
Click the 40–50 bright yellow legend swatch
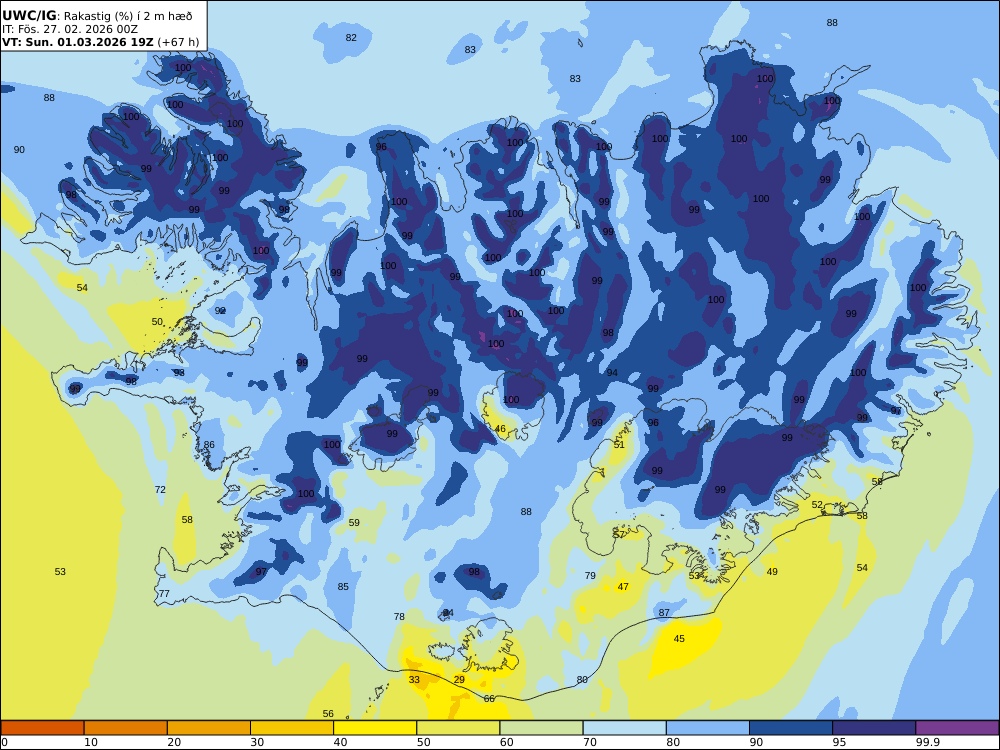pos(375,728)
